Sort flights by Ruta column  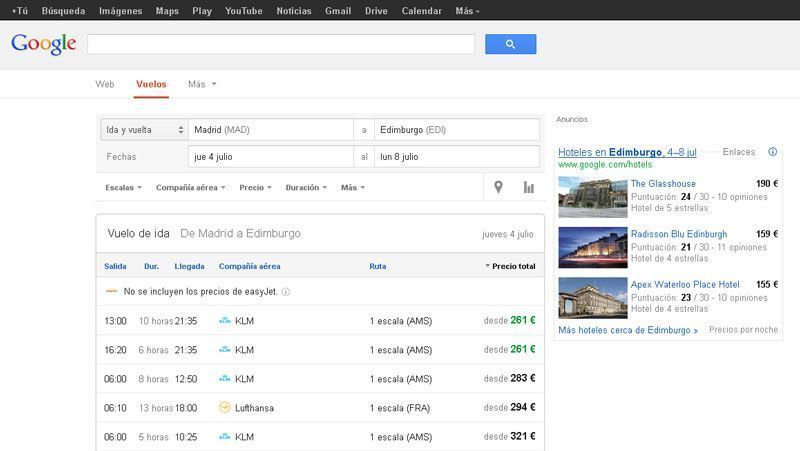click(x=378, y=266)
